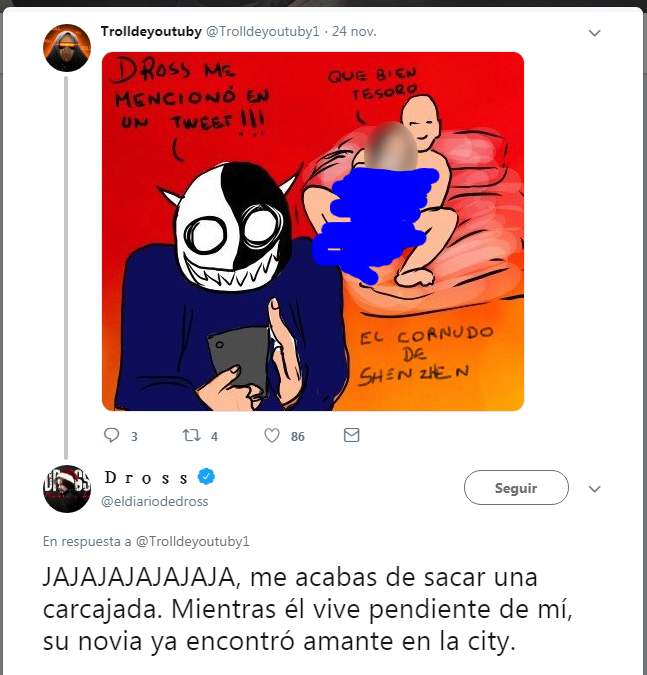Click the reply speech bubble icon
The height and width of the screenshot is (675, 647).
pyautogui.click(x=111, y=435)
